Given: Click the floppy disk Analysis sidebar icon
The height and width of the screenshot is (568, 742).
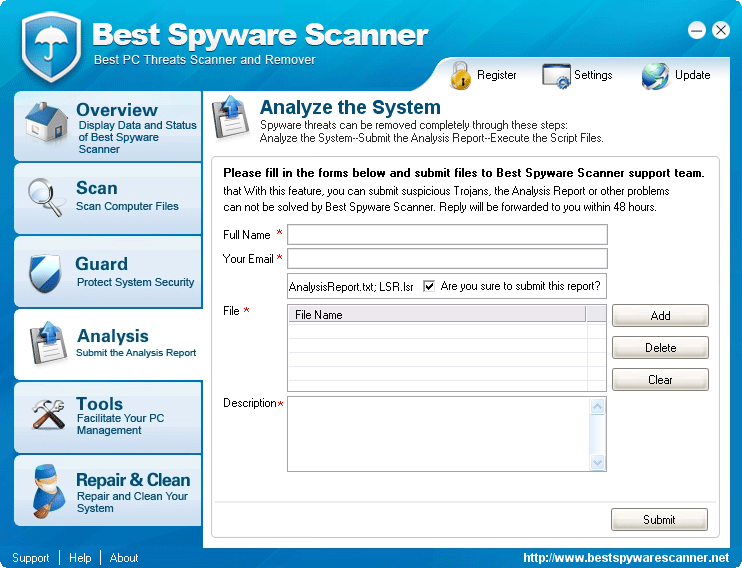Looking at the screenshot, I should [x=48, y=343].
